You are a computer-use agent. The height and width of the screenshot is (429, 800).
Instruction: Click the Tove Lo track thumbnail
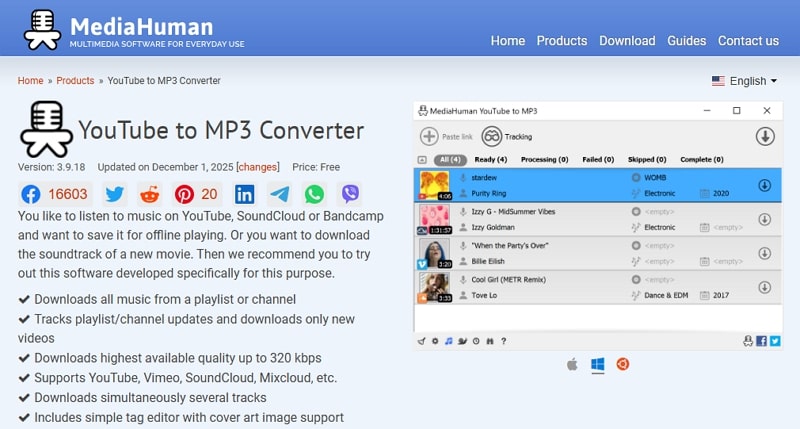[435, 288]
